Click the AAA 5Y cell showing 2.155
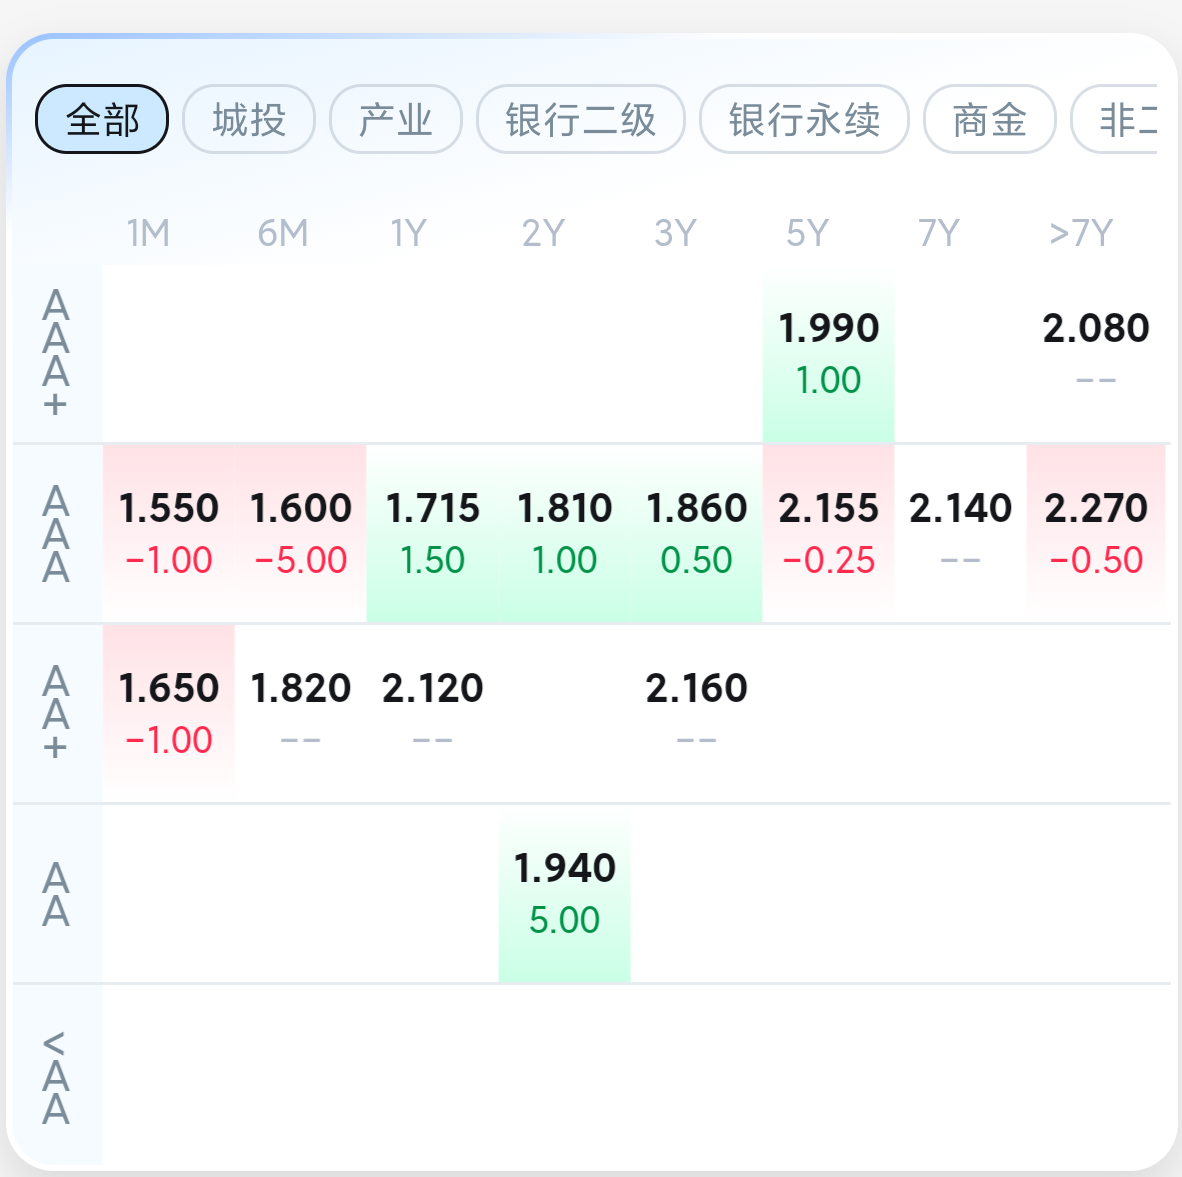This screenshot has height=1177, width=1182. tap(828, 534)
